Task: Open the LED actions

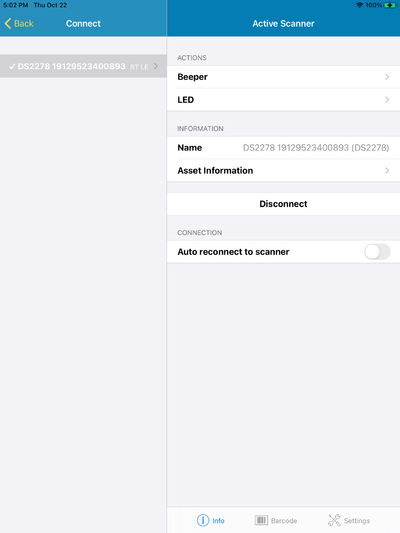Action: pyautogui.click(x=283, y=100)
